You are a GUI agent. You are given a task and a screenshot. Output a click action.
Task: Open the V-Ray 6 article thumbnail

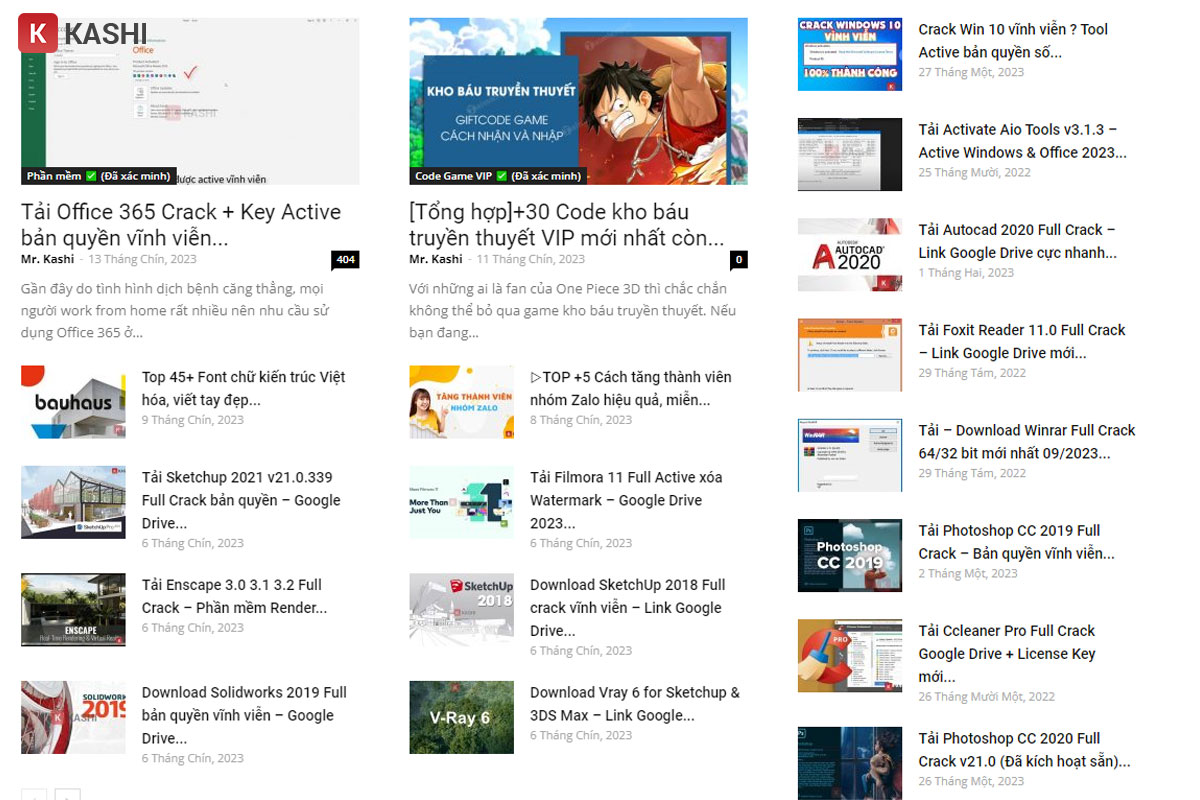point(461,717)
